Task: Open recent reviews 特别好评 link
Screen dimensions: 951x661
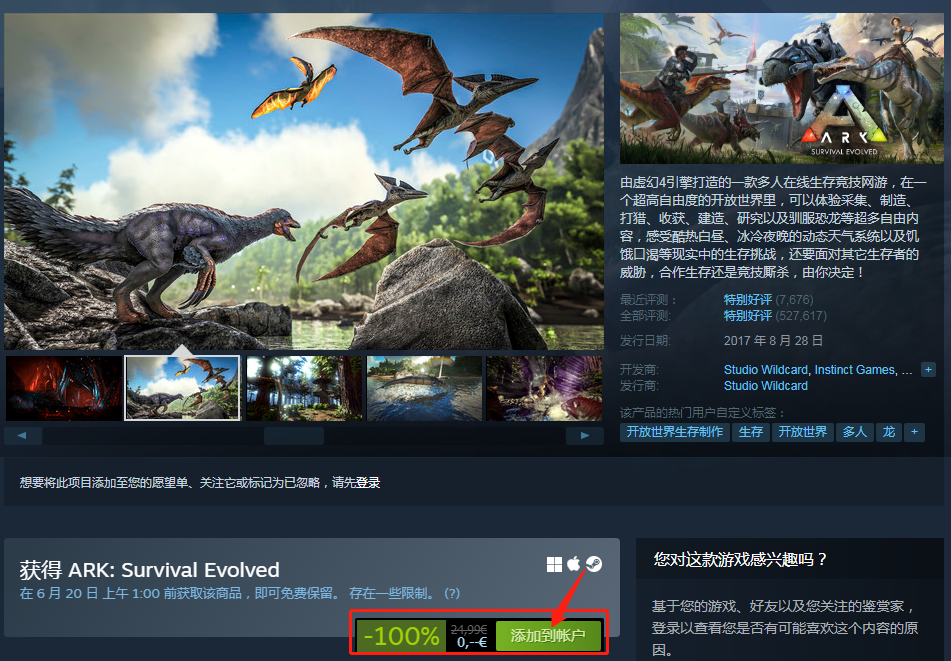Action: (748, 300)
